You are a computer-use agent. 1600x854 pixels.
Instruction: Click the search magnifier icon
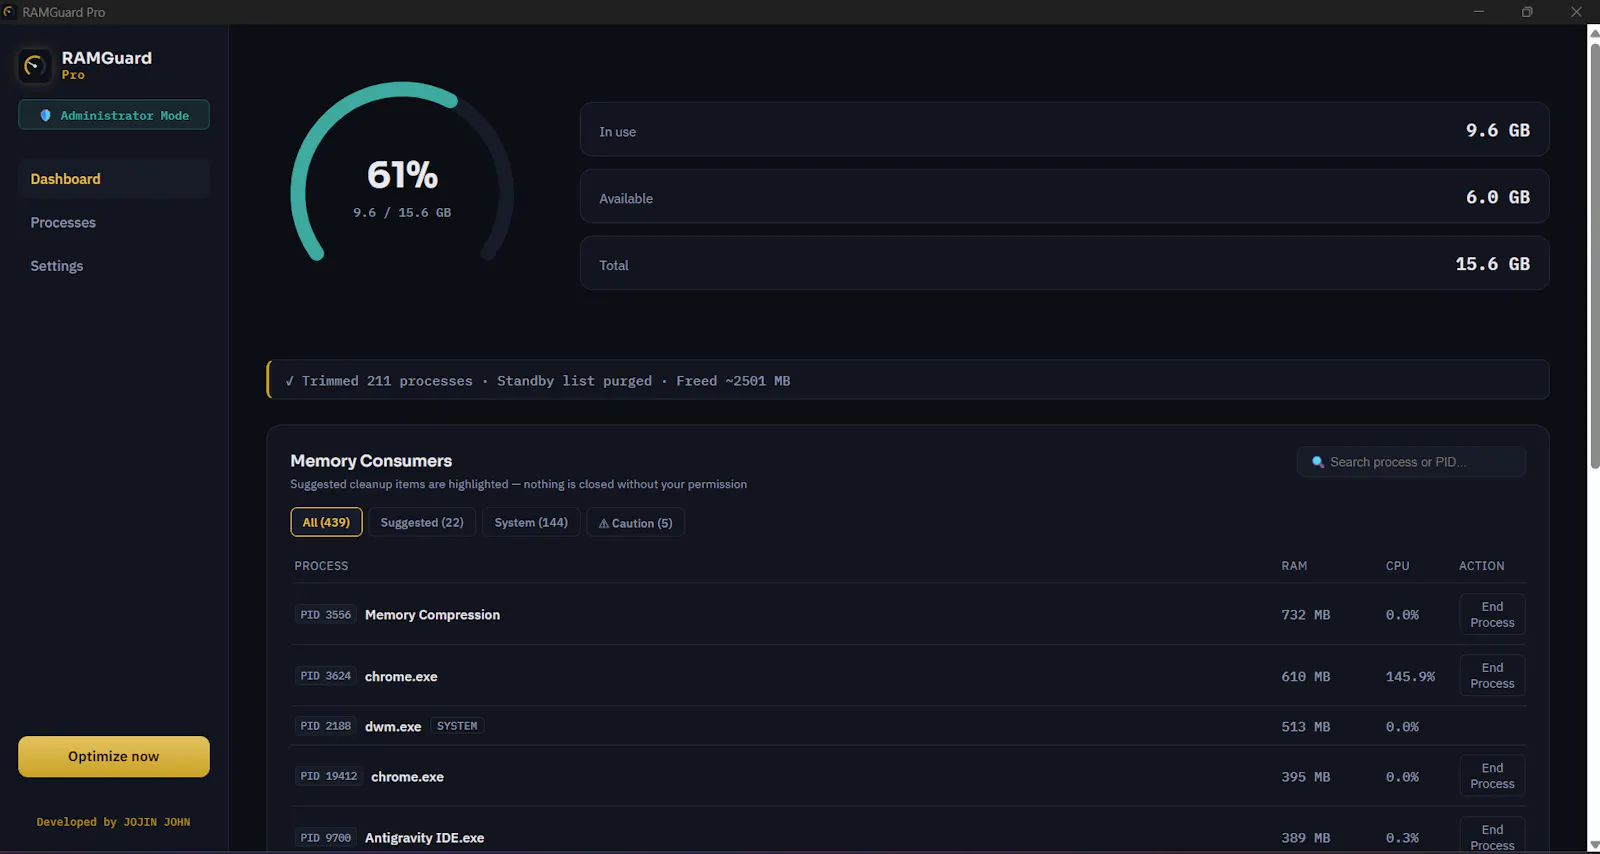click(x=1318, y=462)
